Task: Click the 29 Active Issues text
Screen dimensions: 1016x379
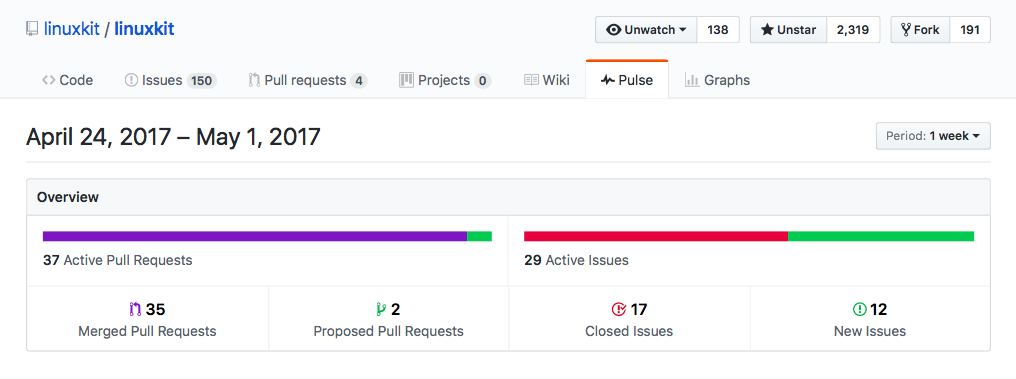Action: tap(576, 260)
